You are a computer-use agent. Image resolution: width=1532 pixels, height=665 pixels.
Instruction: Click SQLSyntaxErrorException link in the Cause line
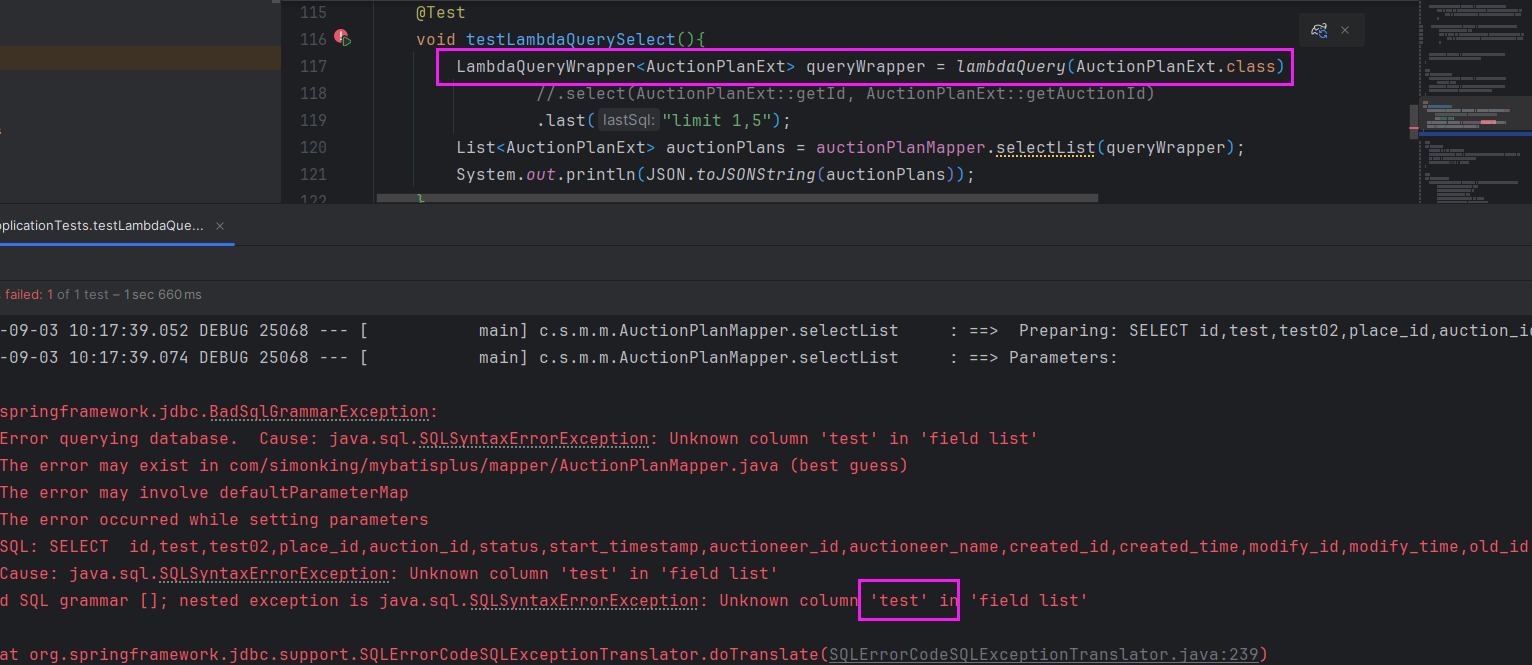274,574
